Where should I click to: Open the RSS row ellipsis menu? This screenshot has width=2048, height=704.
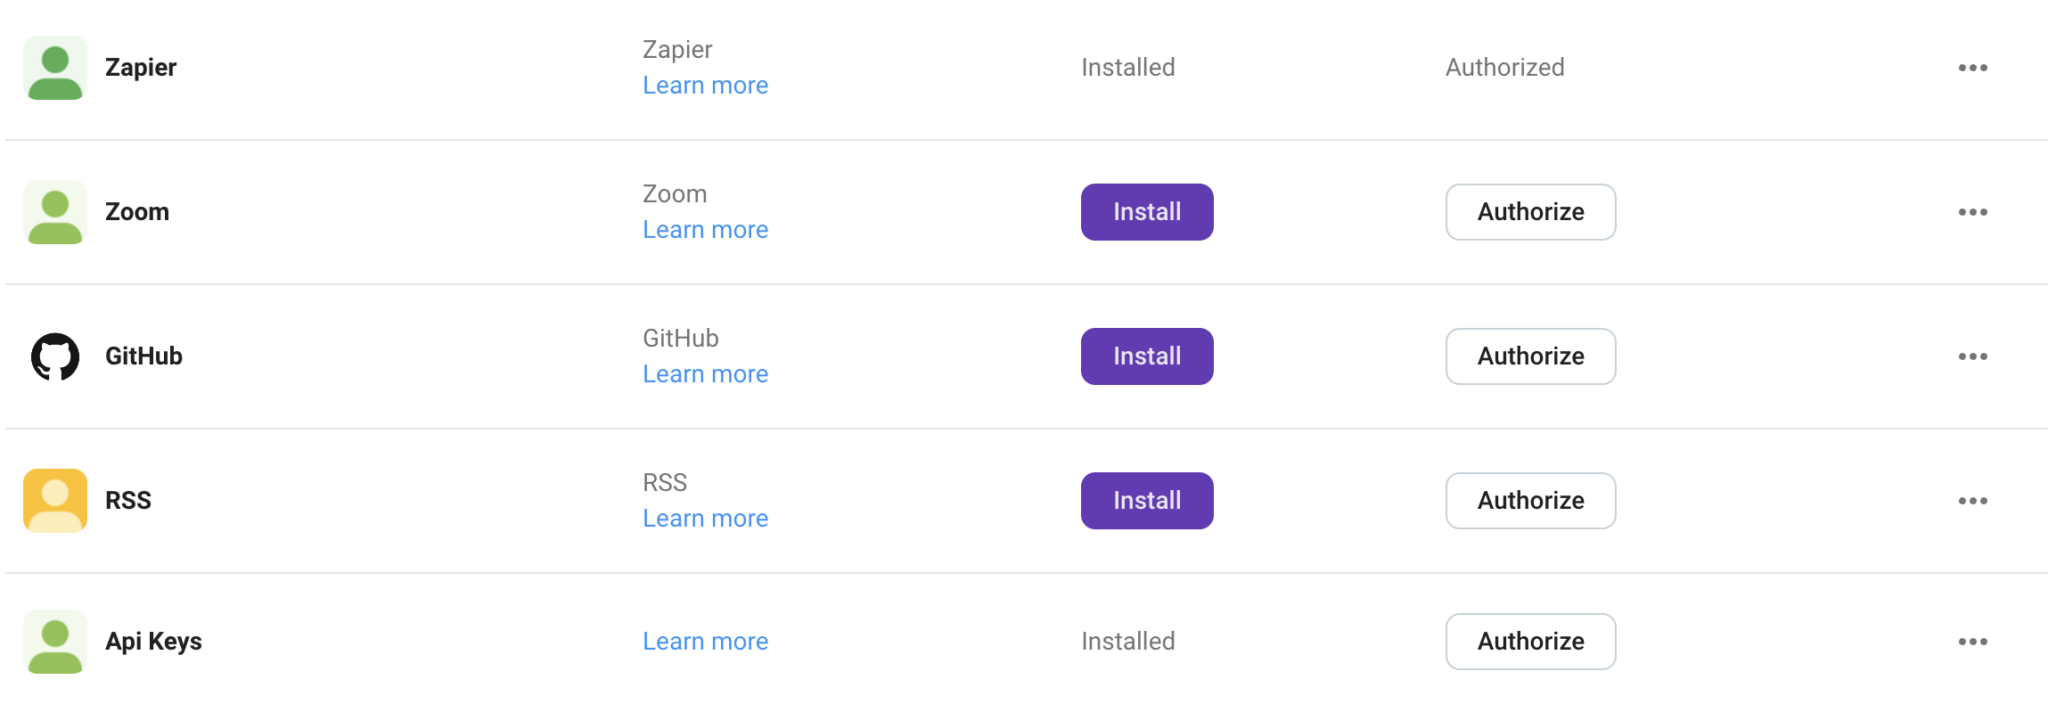click(x=1973, y=500)
